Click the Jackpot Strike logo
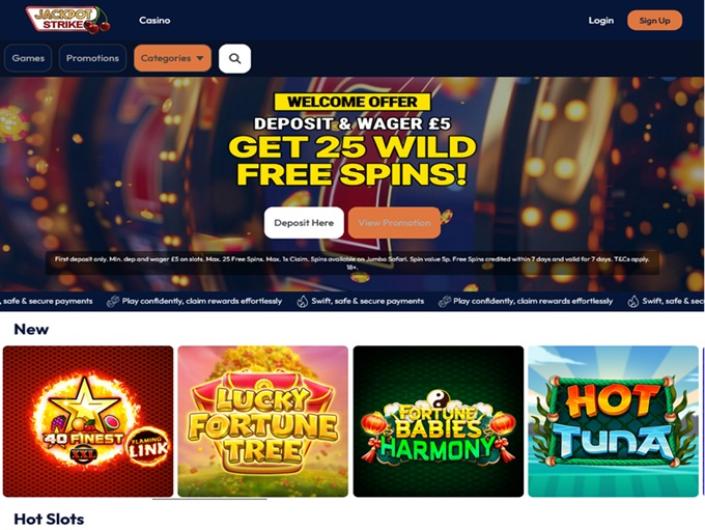 (68, 20)
